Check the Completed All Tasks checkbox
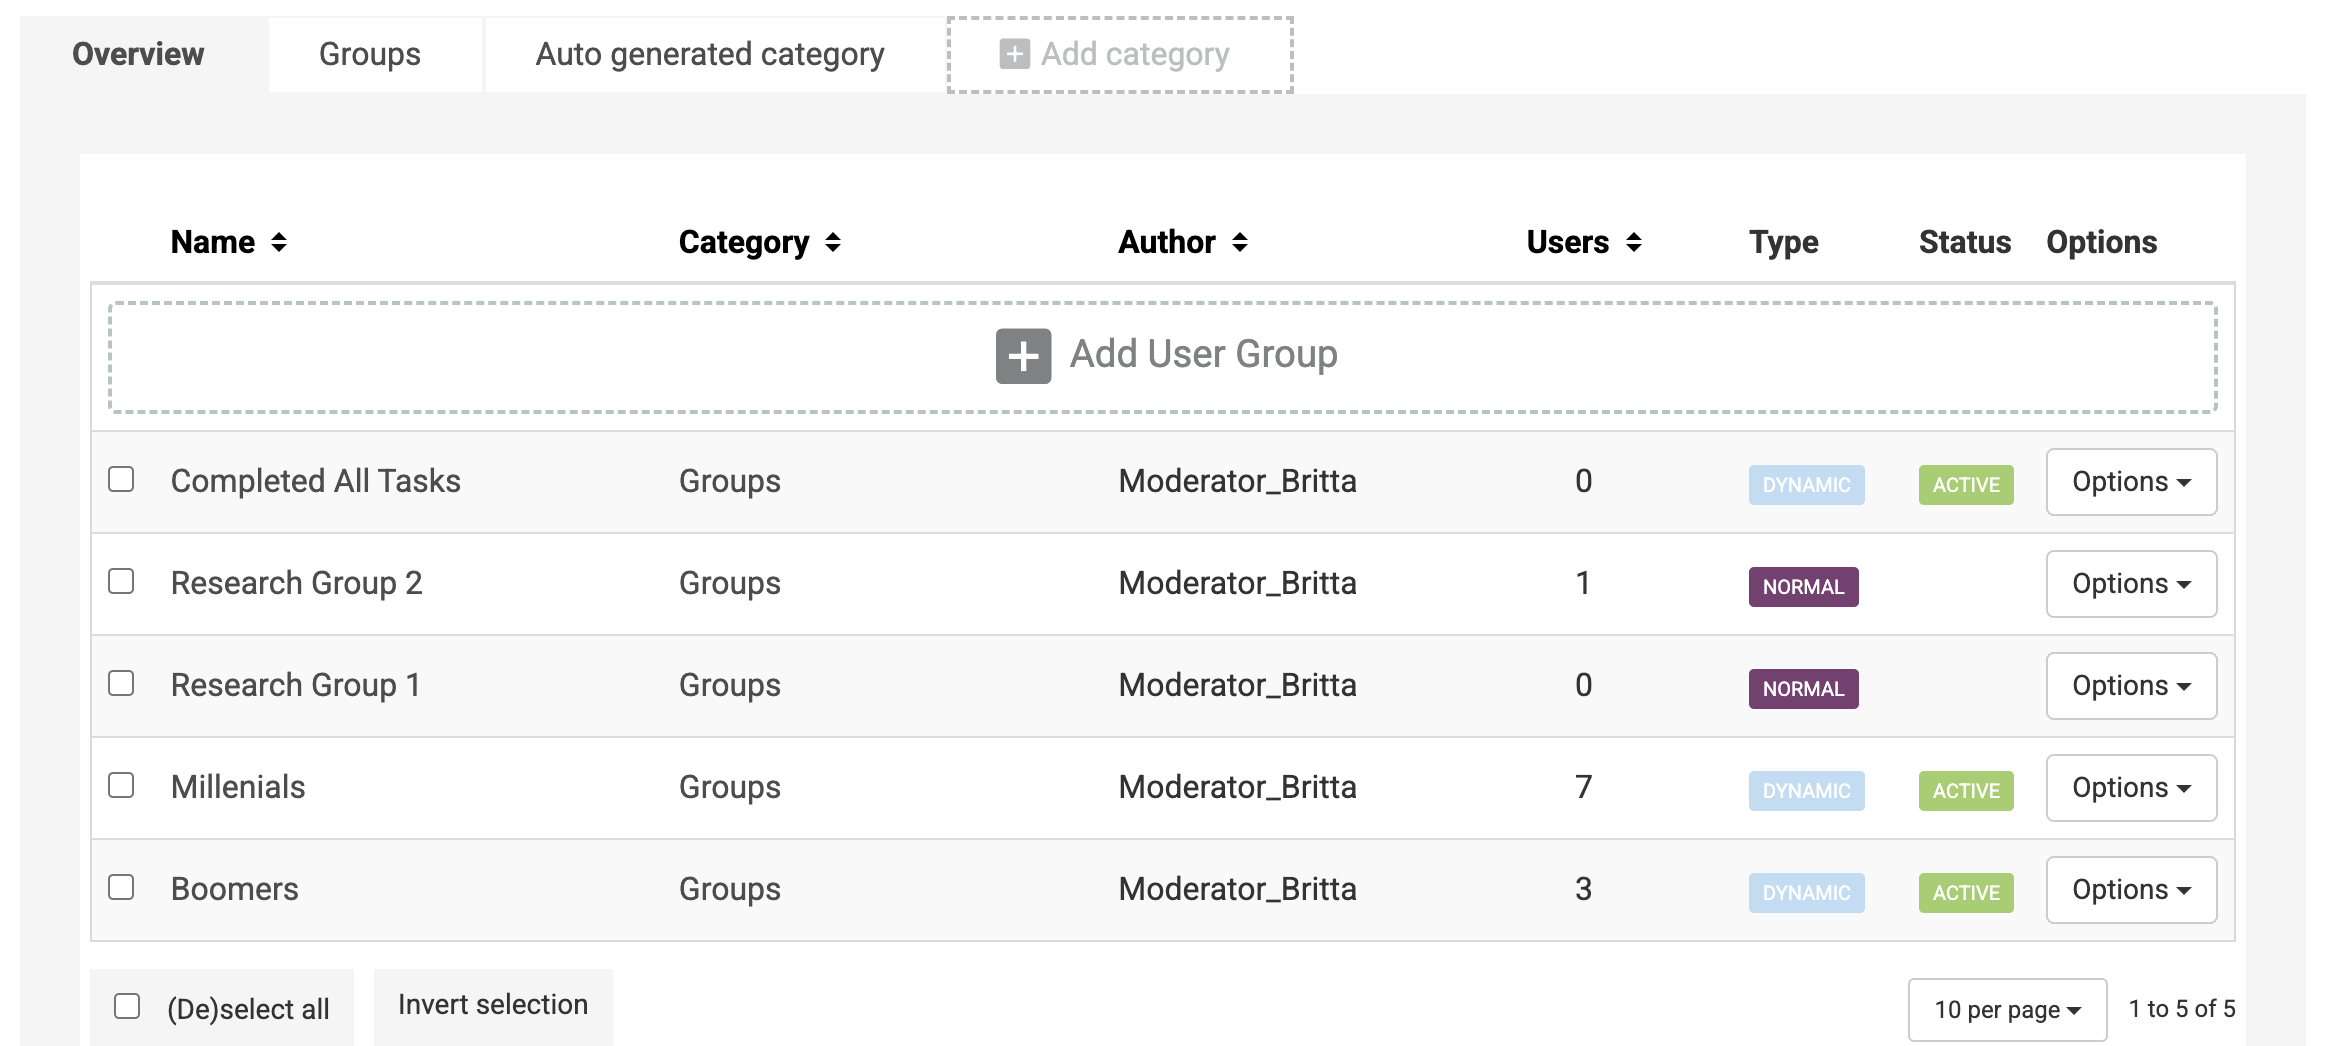Viewport: 2328px width, 1046px height. [x=122, y=480]
